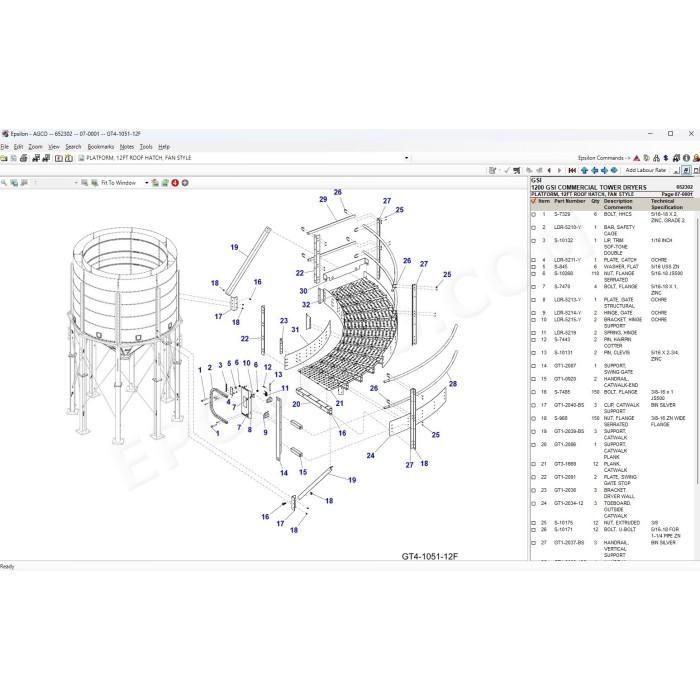Click the printer icon in main toolbar
Image resolution: width=700 pixels, height=700 pixels.
coord(24,158)
